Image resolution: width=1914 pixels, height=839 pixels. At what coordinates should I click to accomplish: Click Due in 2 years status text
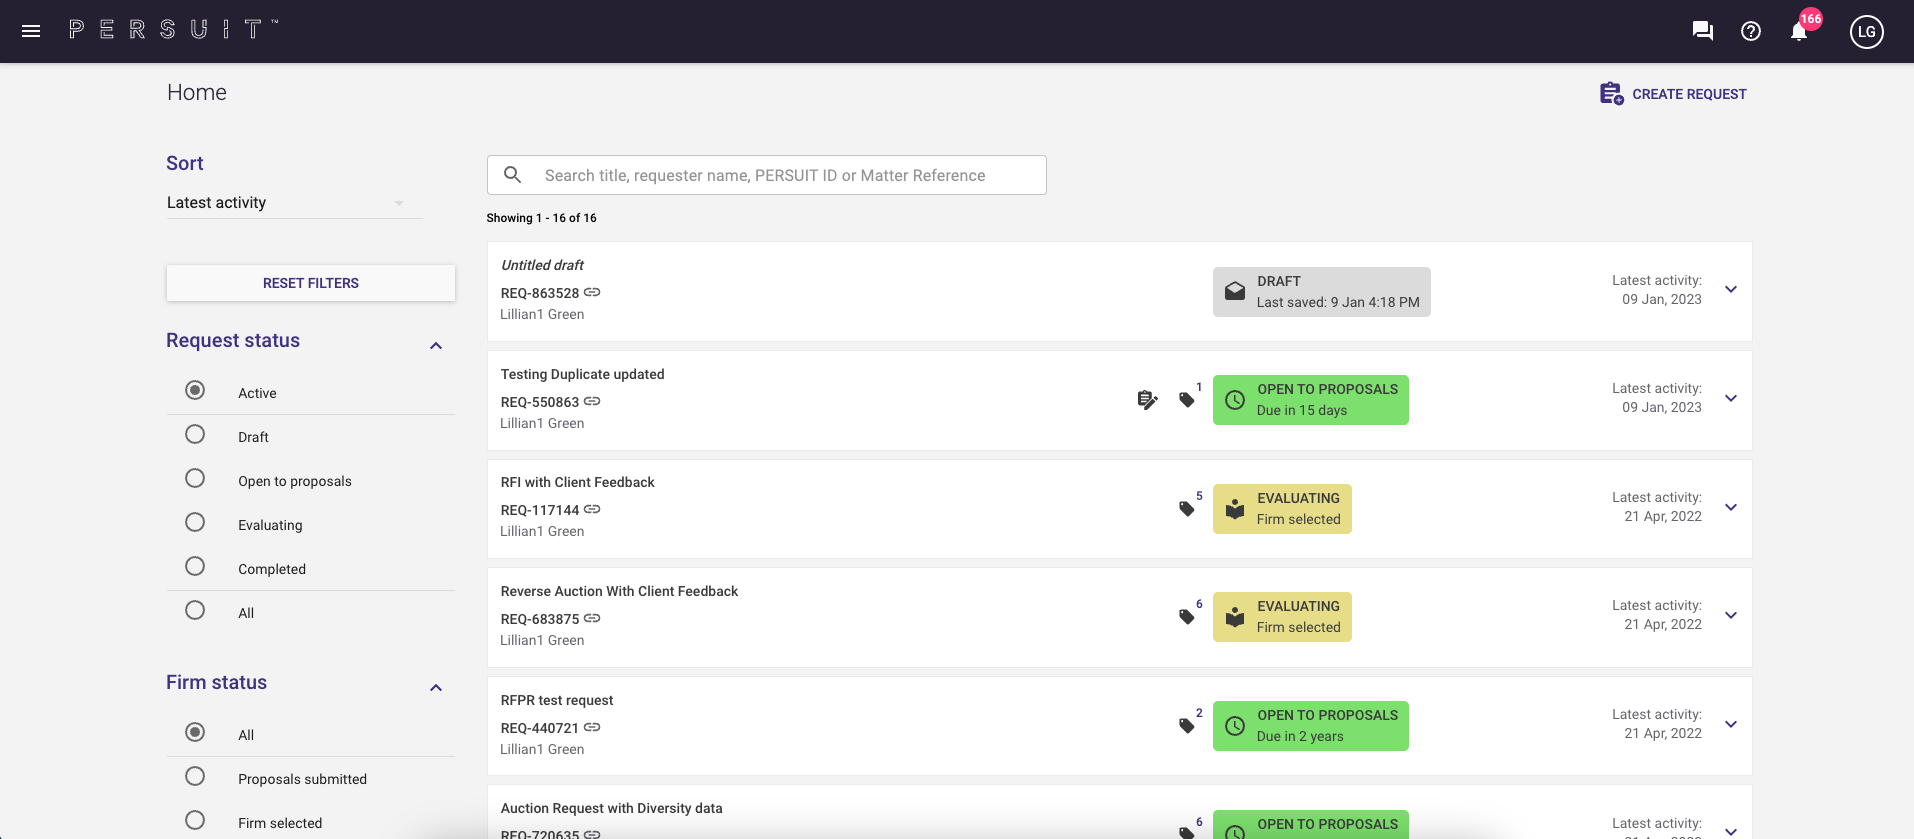tap(1300, 736)
